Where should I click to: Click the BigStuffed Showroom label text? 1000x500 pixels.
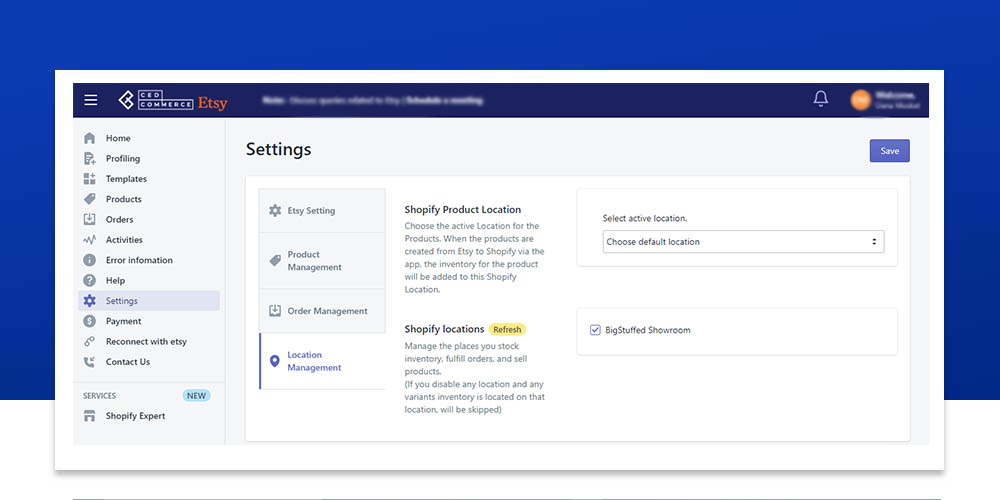click(x=647, y=330)
